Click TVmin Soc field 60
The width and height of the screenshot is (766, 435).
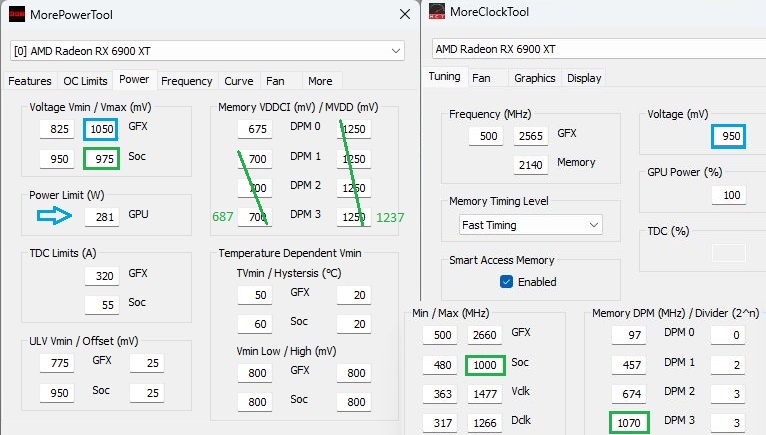tap(255, 324)
